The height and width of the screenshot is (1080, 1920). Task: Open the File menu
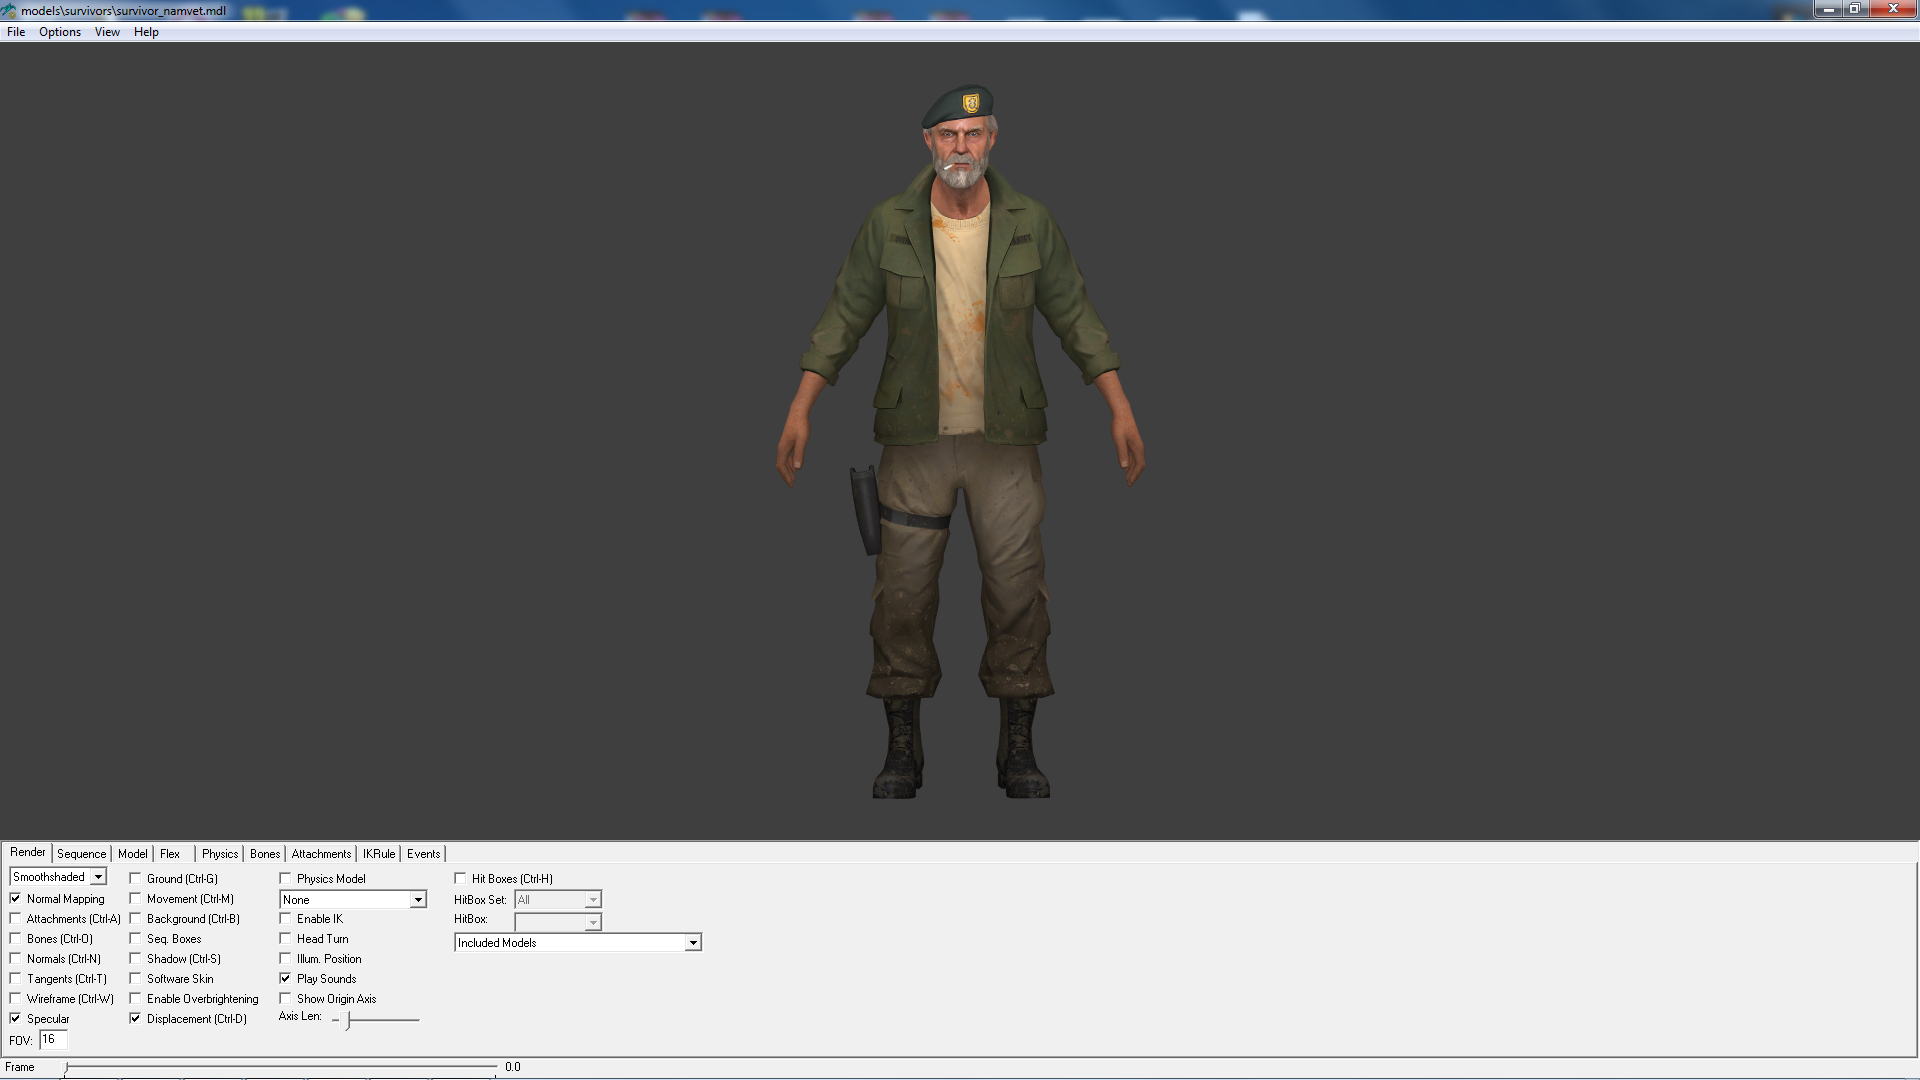click(16, 32)
